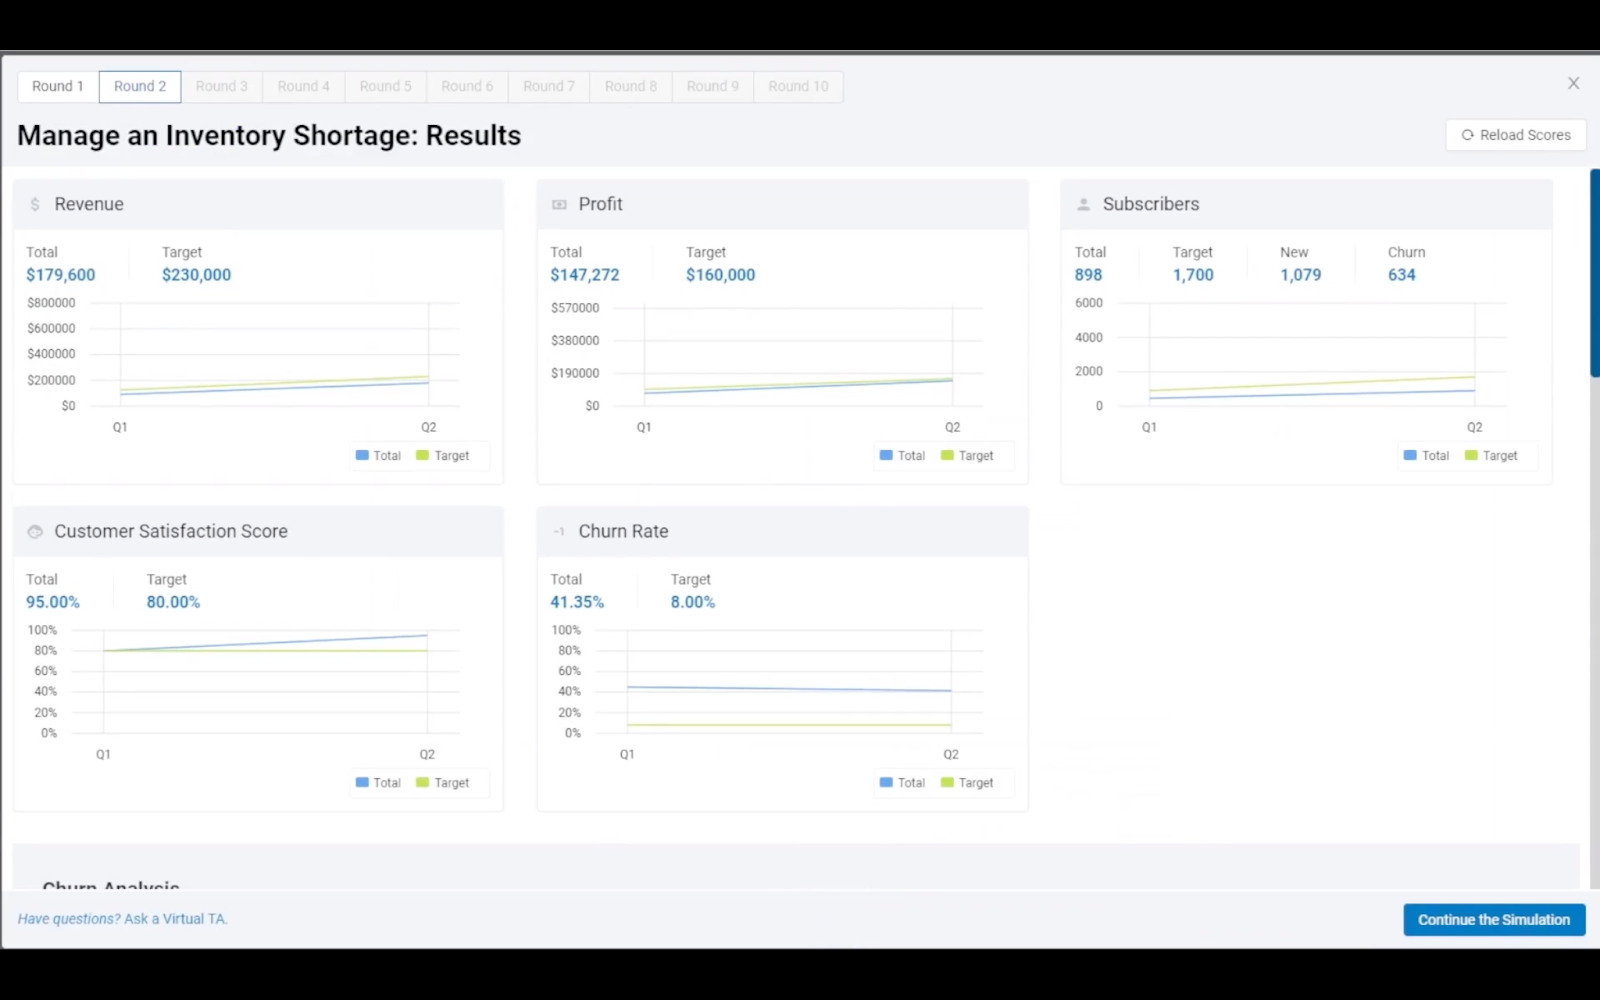The image size is (1600, 1000).
Task: Switch to the Round 3 tab
Action: pos(221,86)
